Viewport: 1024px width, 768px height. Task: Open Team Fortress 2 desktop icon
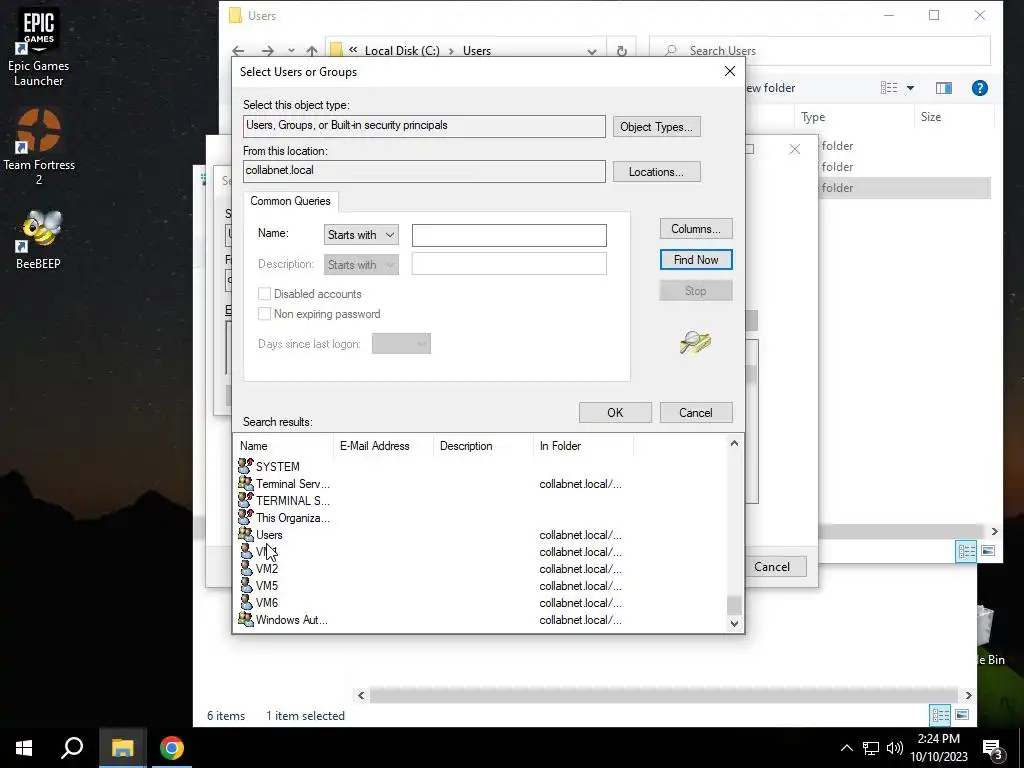pyautogui.click(x=39, y=146)
